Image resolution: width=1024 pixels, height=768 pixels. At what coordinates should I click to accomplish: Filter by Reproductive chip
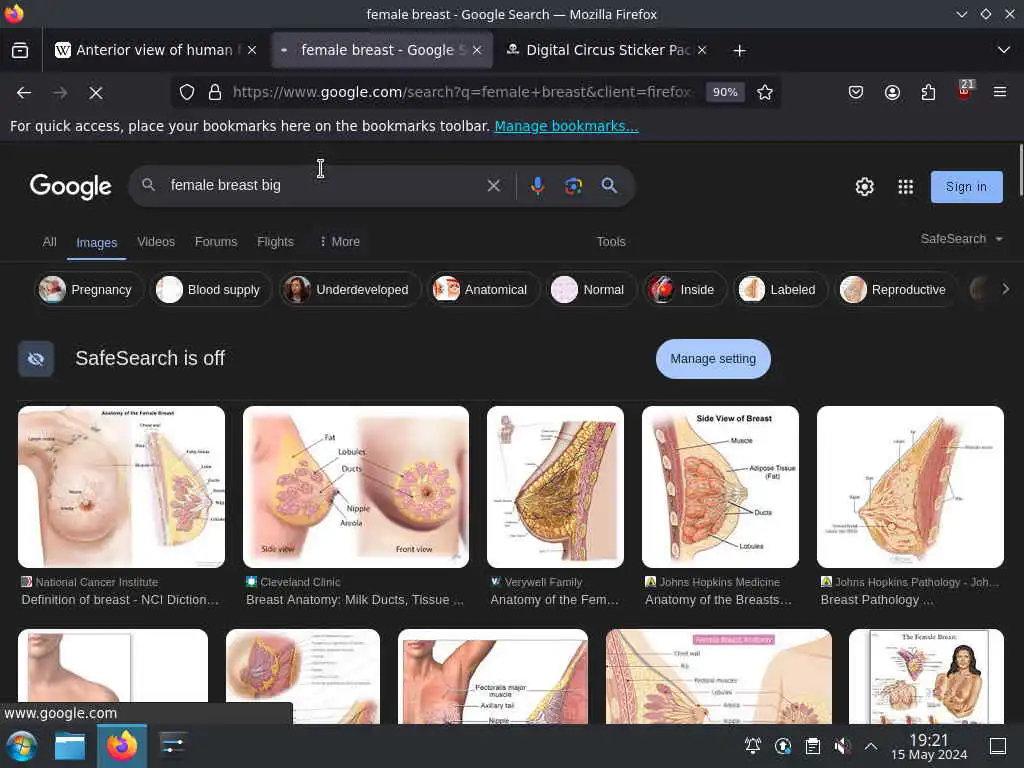tap(895, 289)
